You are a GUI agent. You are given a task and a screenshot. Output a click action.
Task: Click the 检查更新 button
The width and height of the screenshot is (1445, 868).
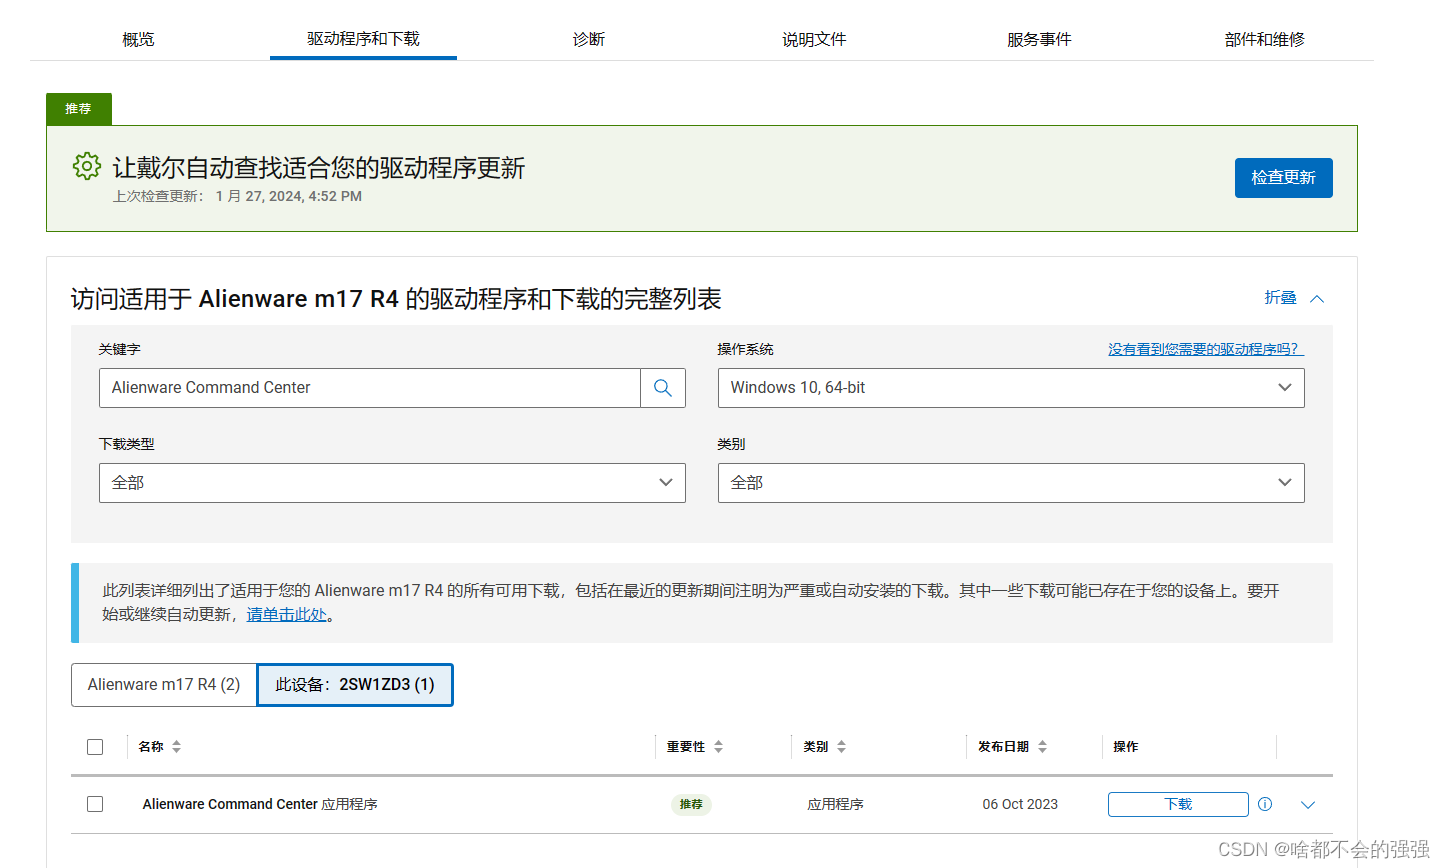(1283, 178)
